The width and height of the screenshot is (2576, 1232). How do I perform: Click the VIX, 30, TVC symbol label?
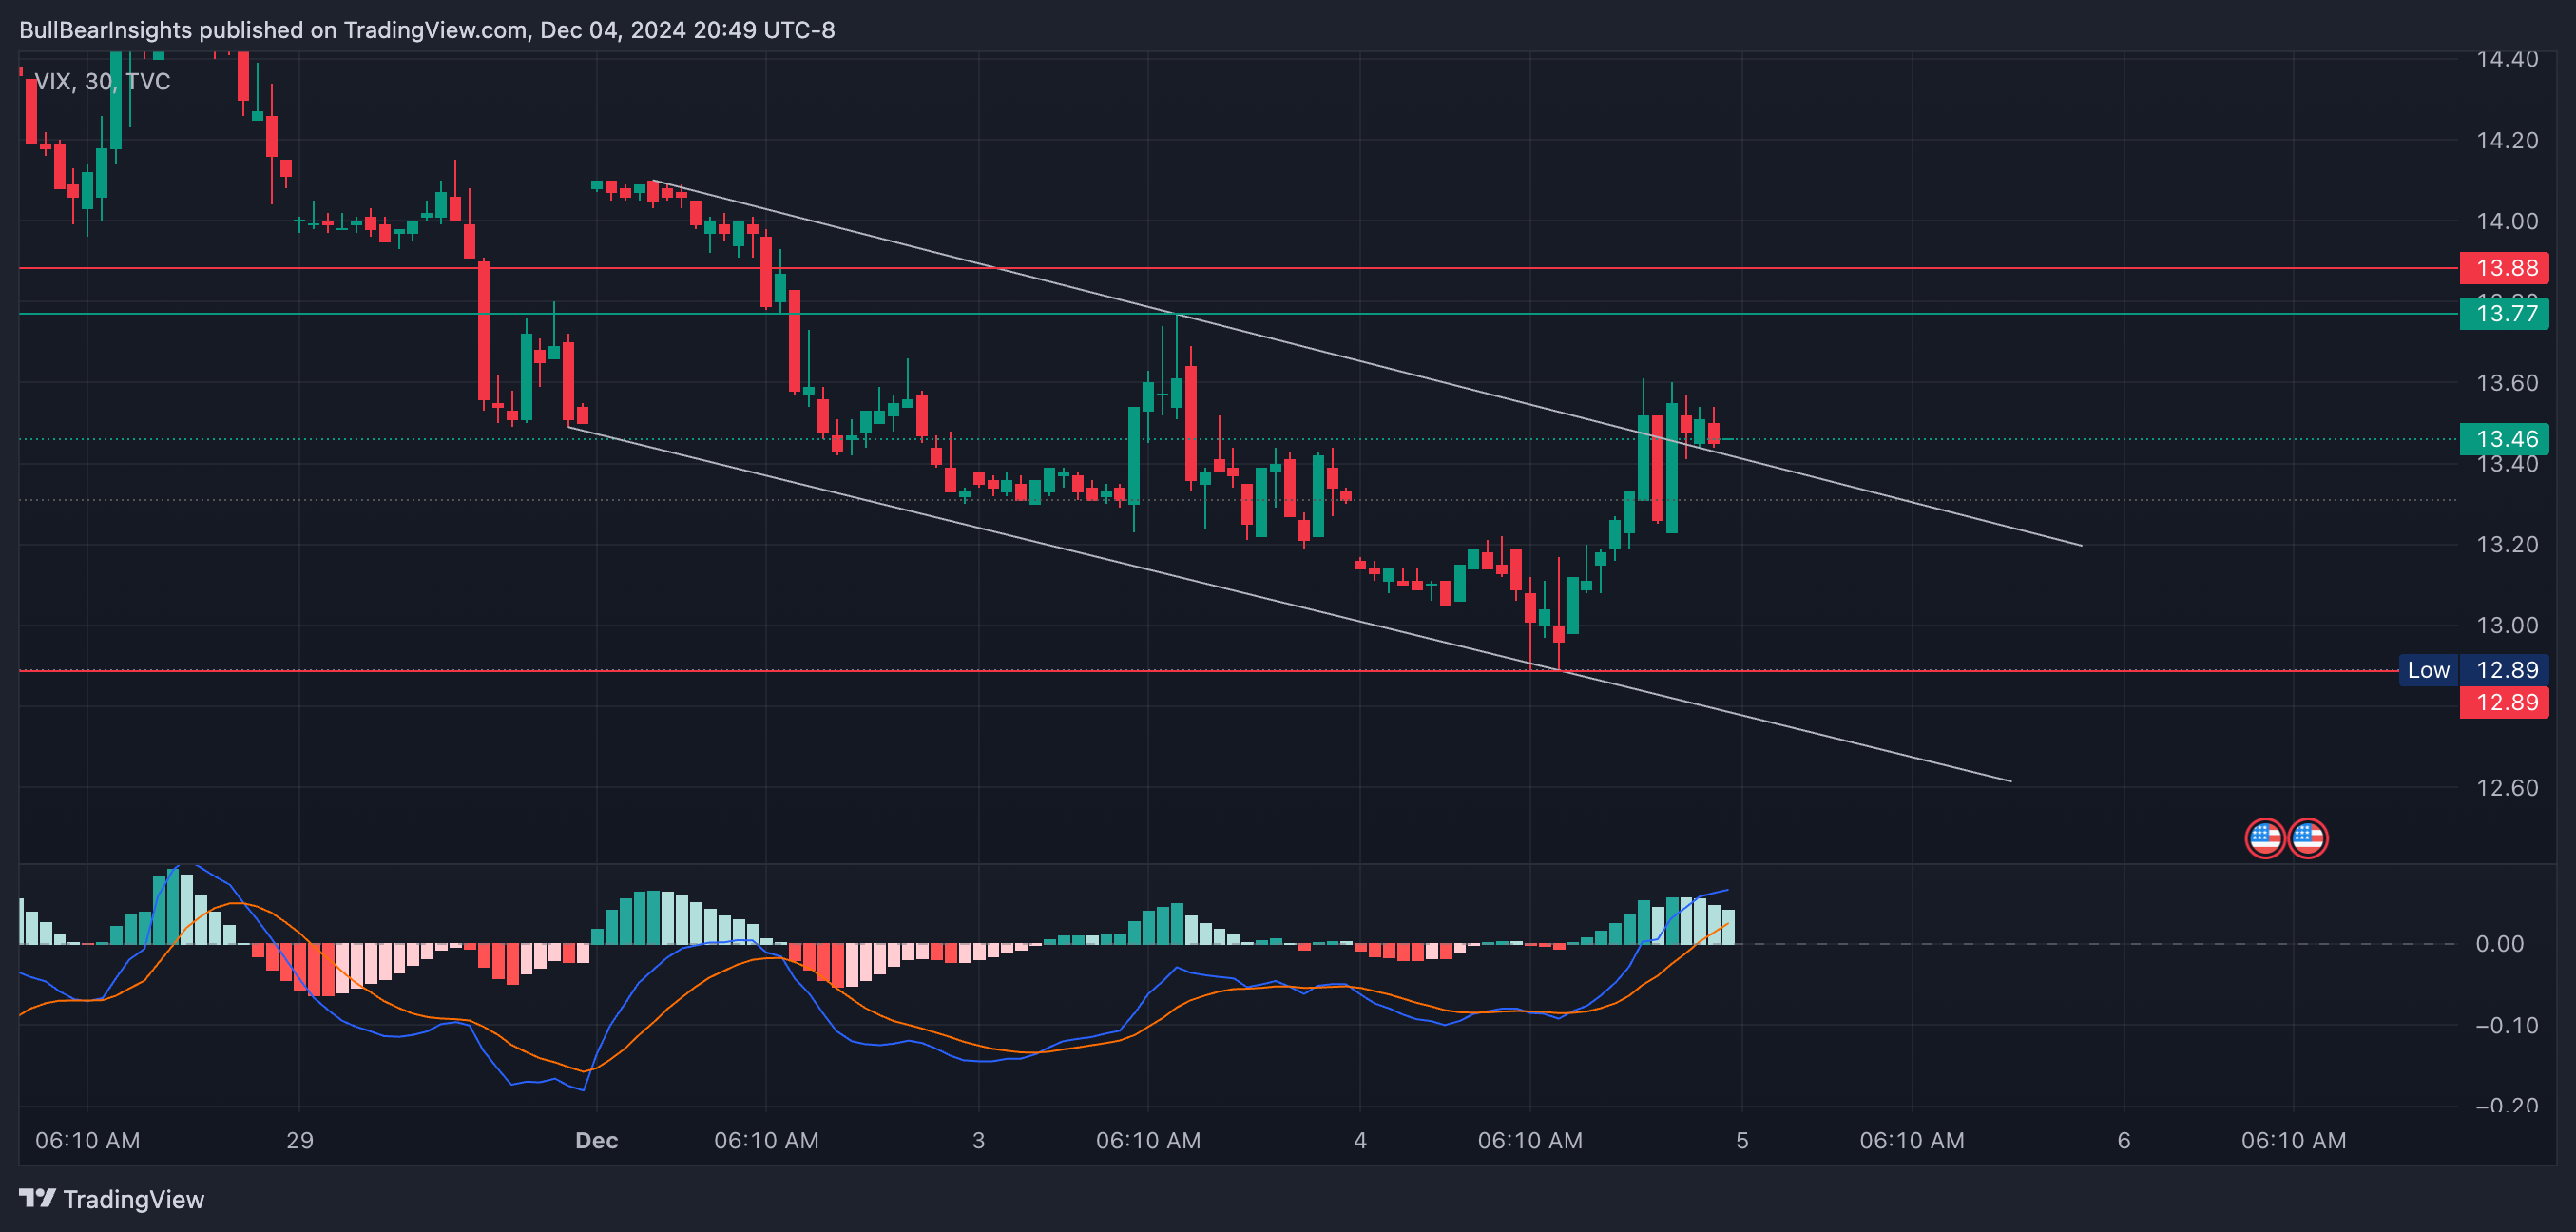click(102, 81)
